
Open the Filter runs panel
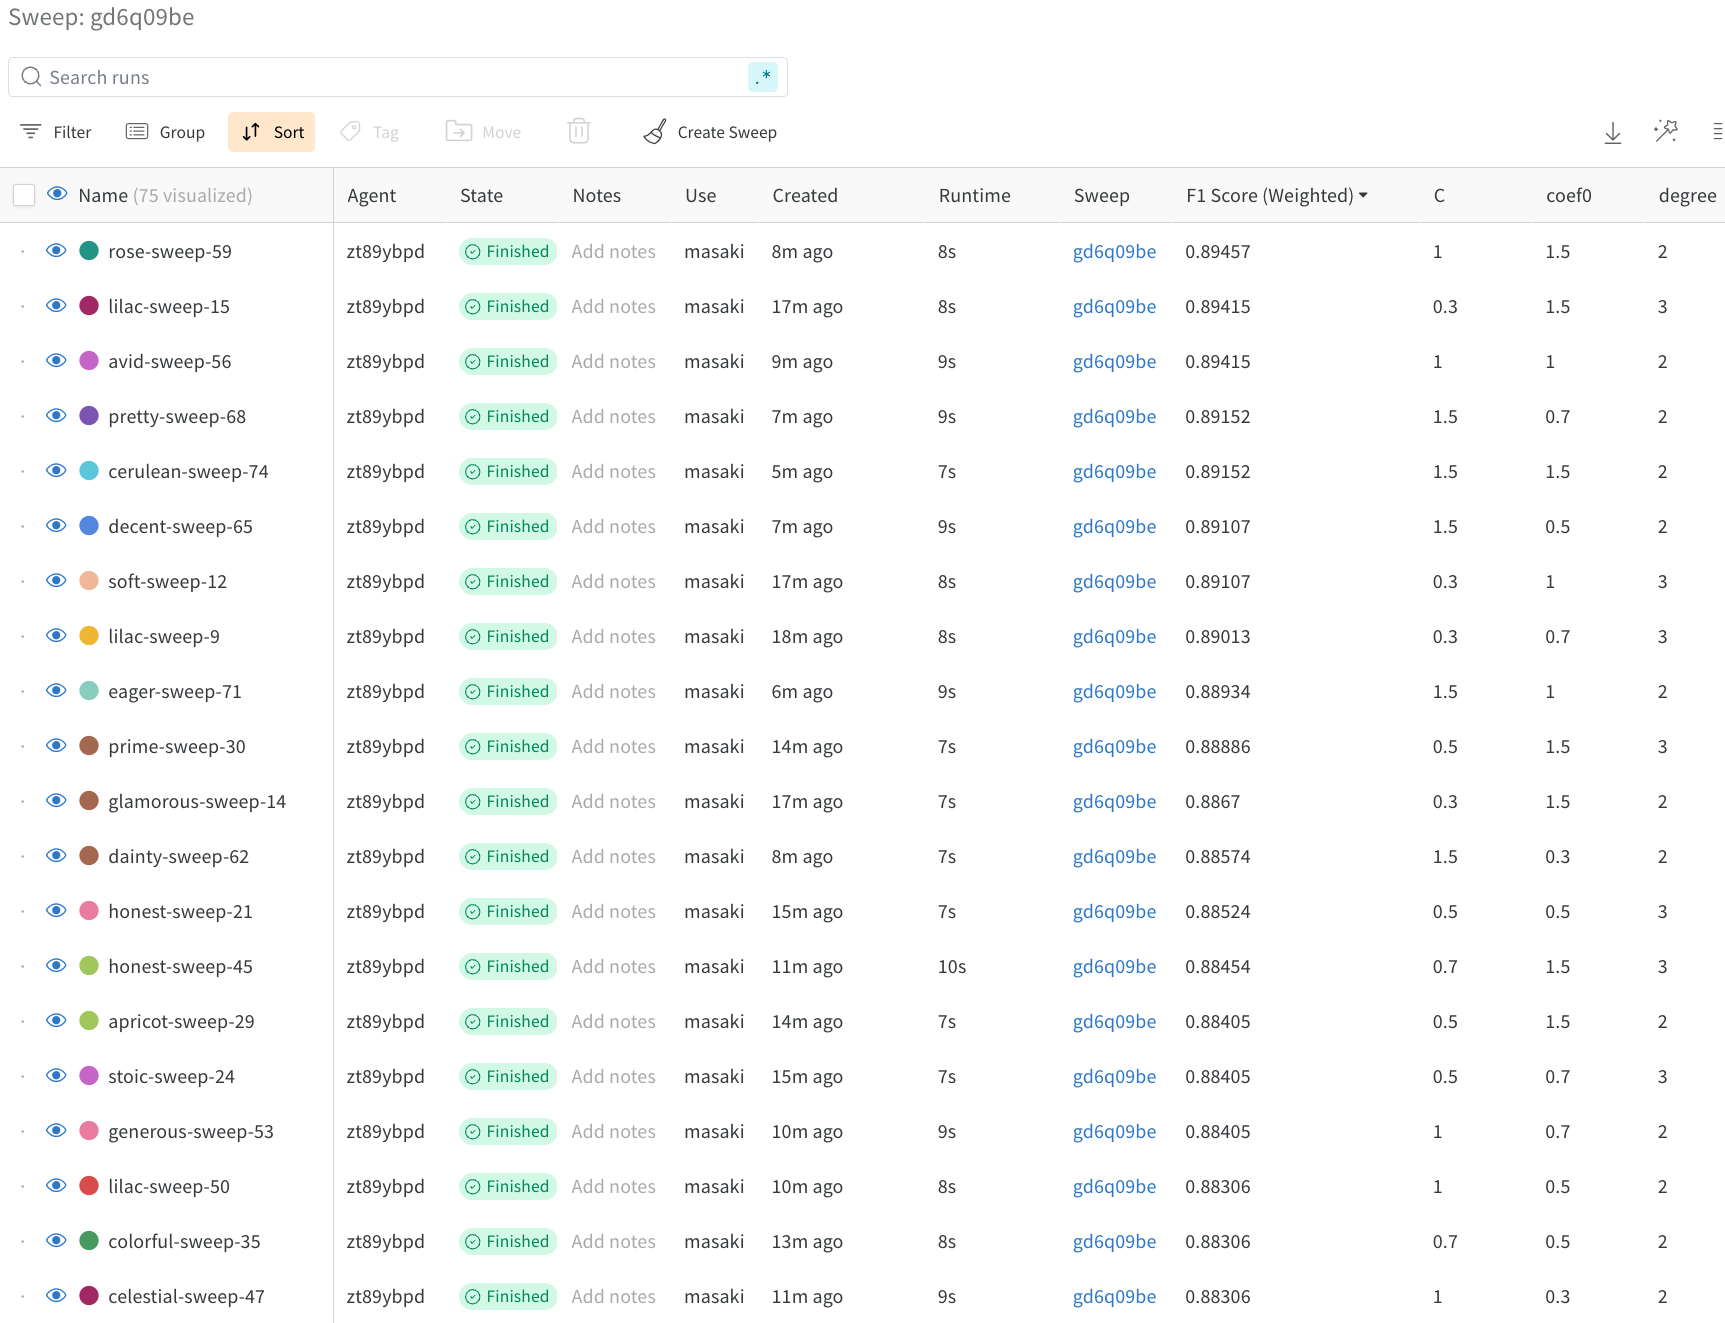tap(56, 132)
